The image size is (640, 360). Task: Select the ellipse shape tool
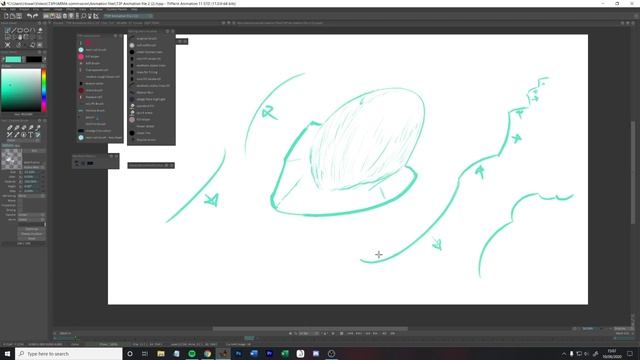coord(27,30)
